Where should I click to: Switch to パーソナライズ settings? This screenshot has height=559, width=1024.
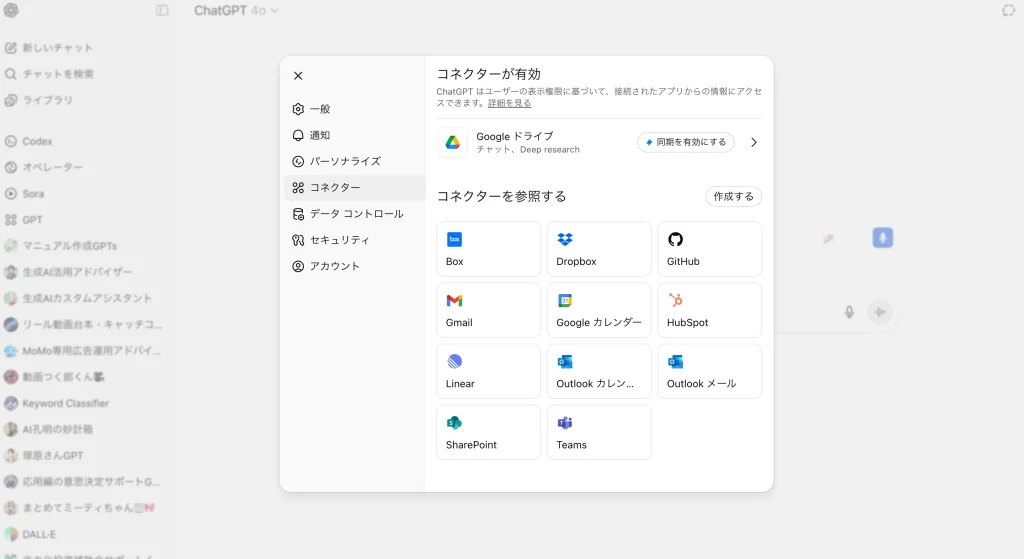355,161
